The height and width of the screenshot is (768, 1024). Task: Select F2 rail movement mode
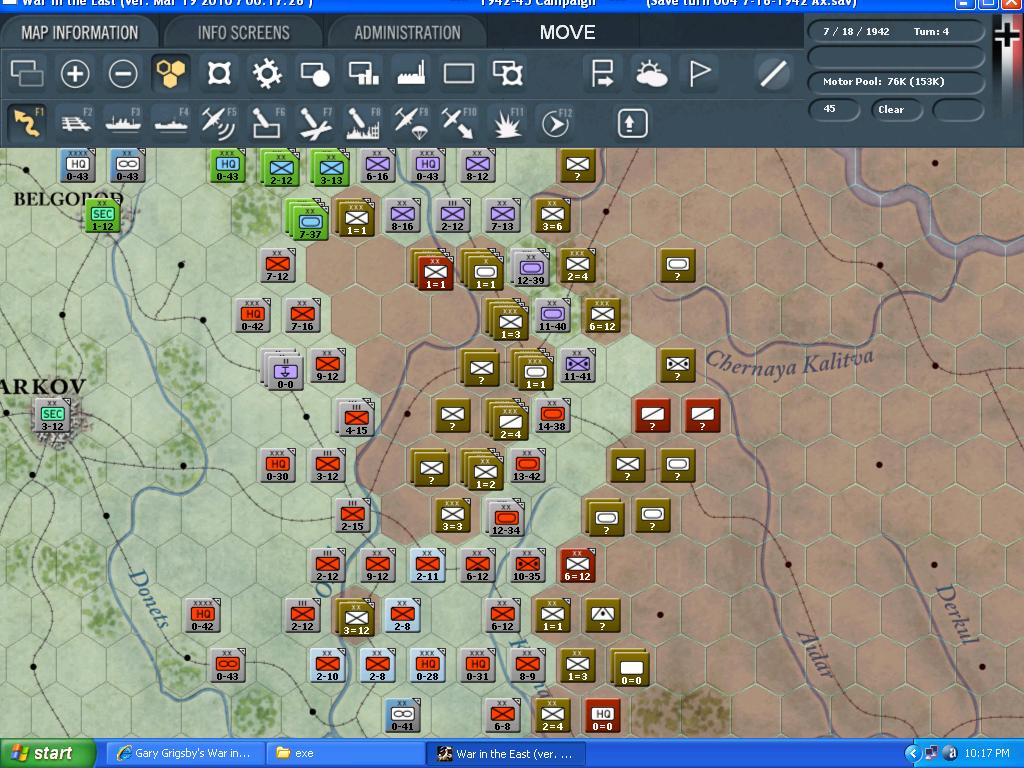76,123
